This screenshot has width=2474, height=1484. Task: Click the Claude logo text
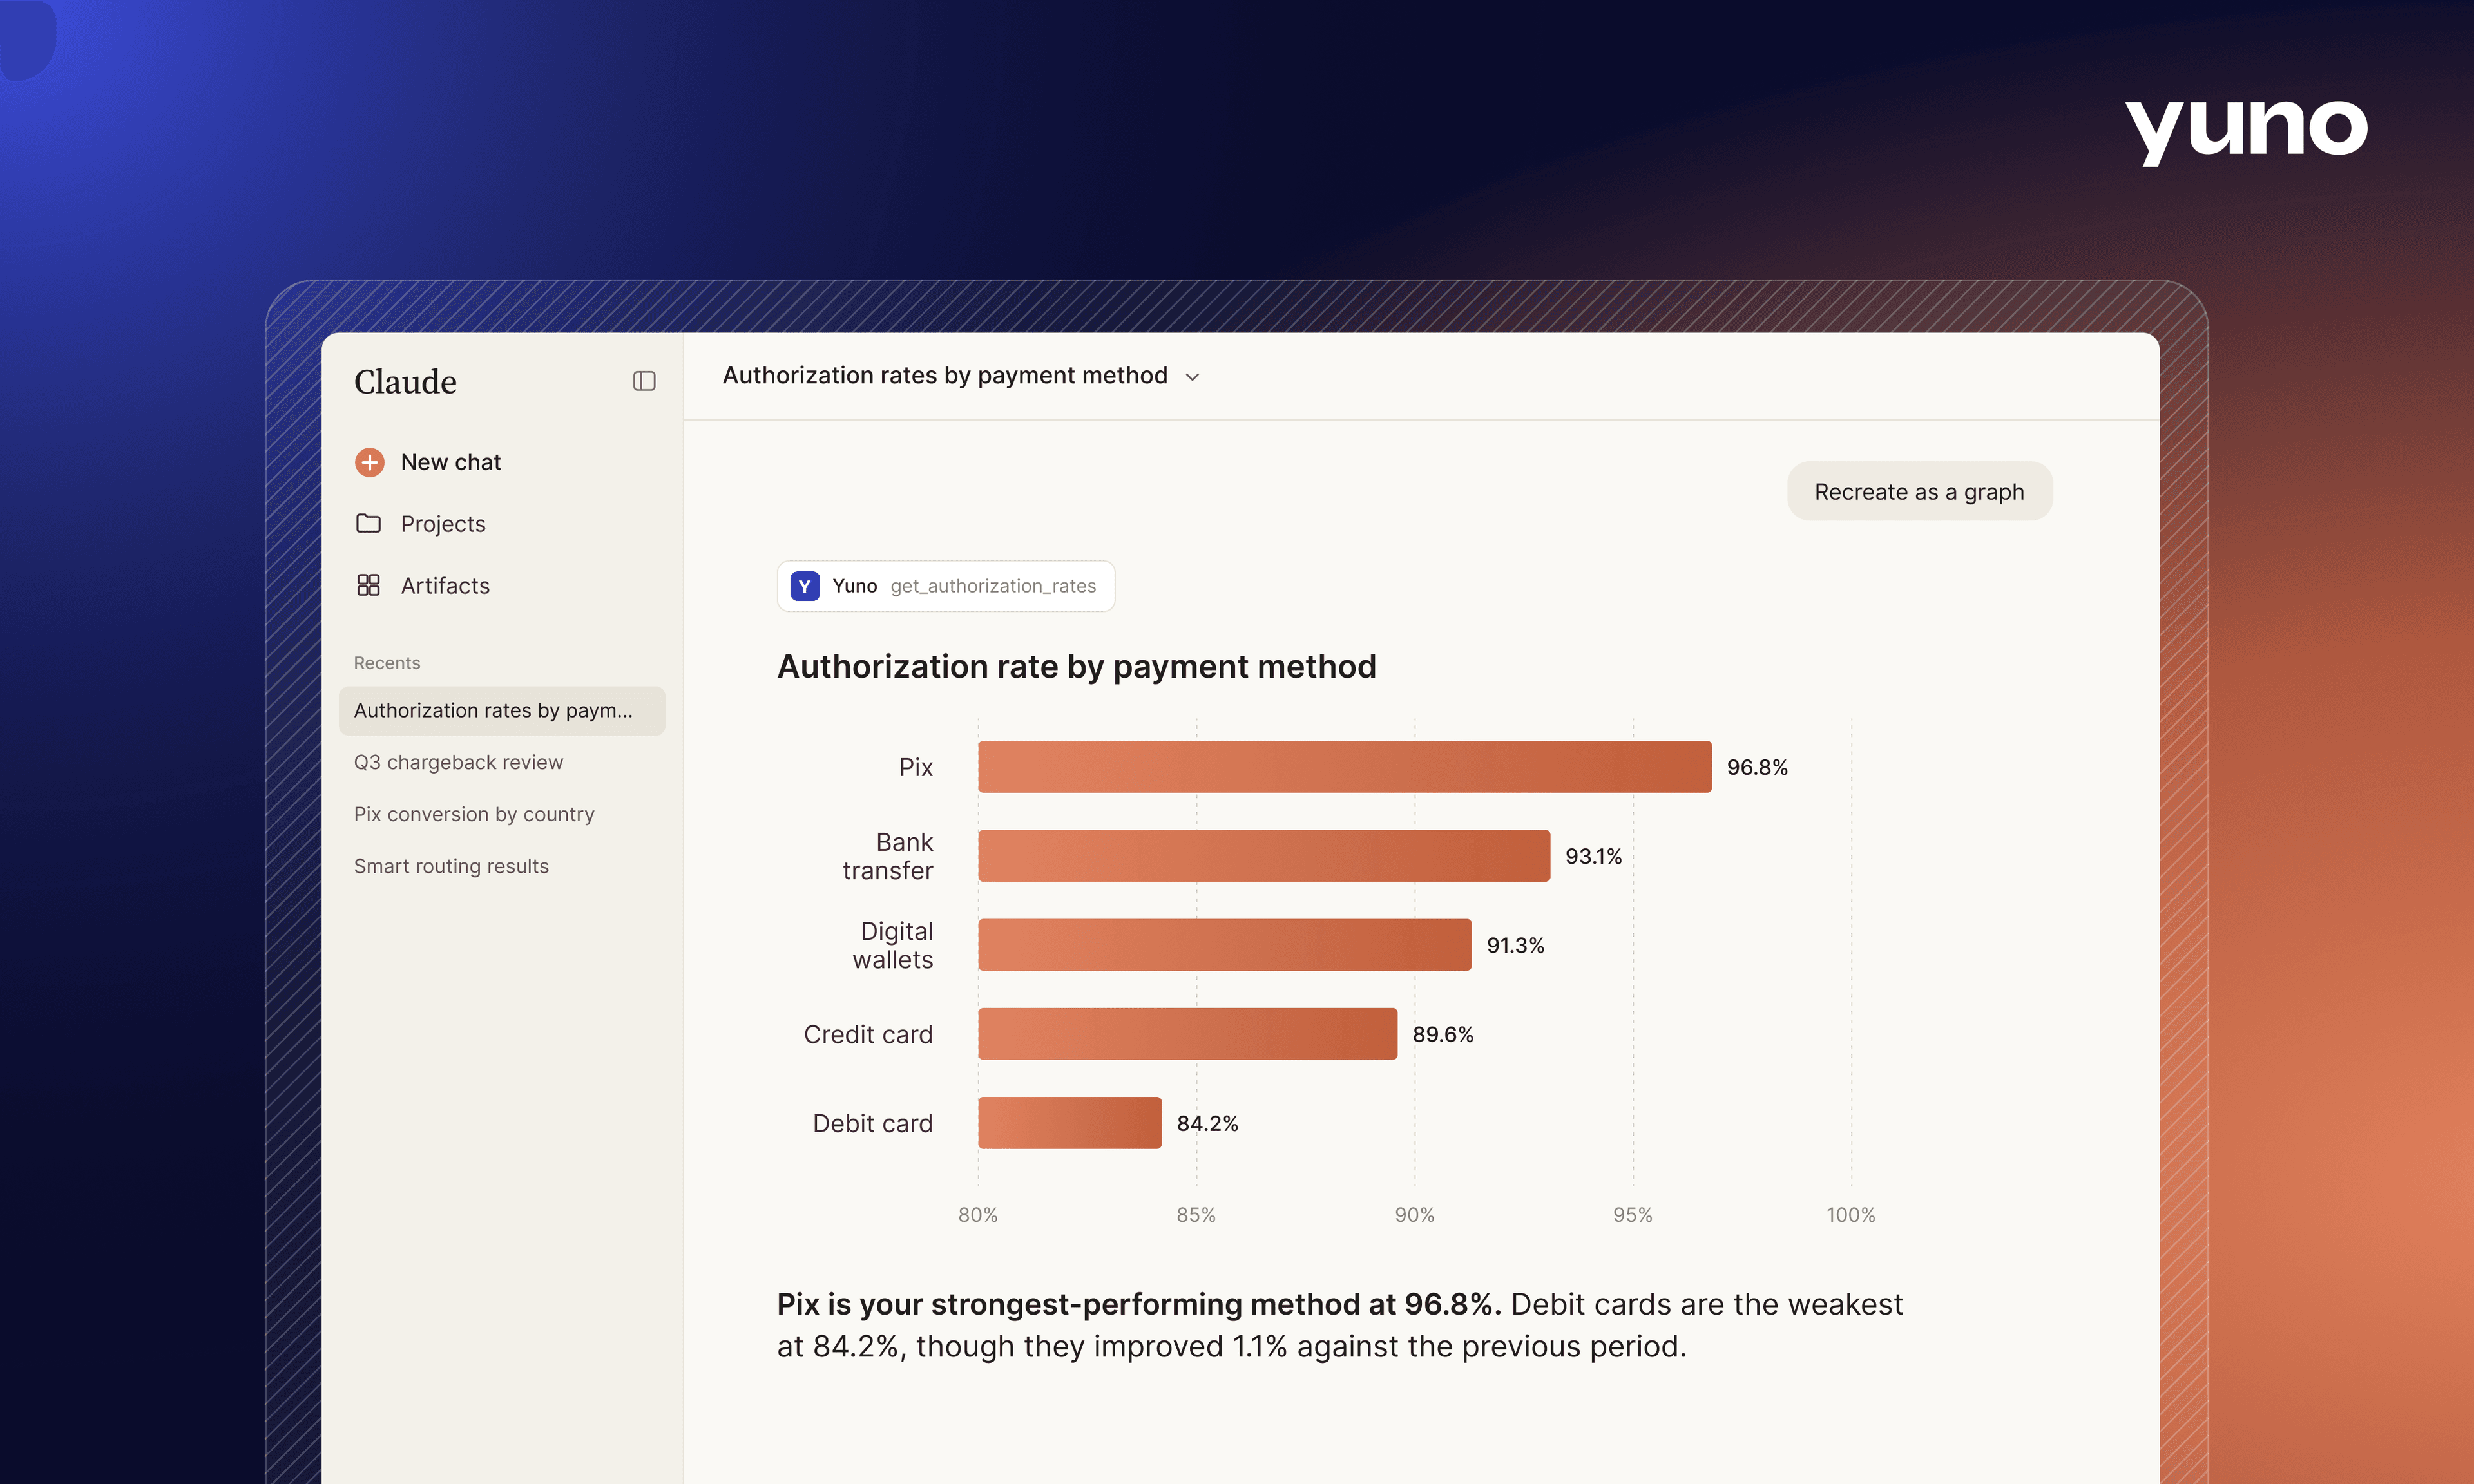pos(405,381)
